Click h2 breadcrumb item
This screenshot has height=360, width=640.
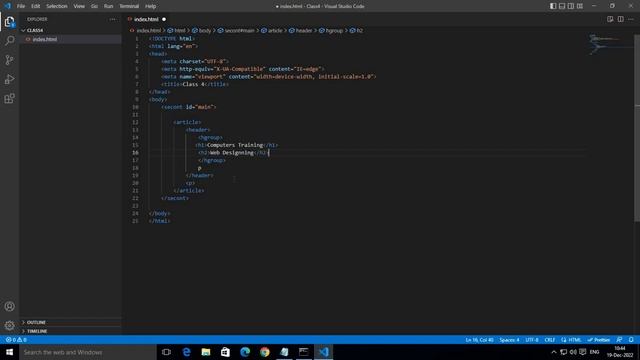click(x=356, y=30)
